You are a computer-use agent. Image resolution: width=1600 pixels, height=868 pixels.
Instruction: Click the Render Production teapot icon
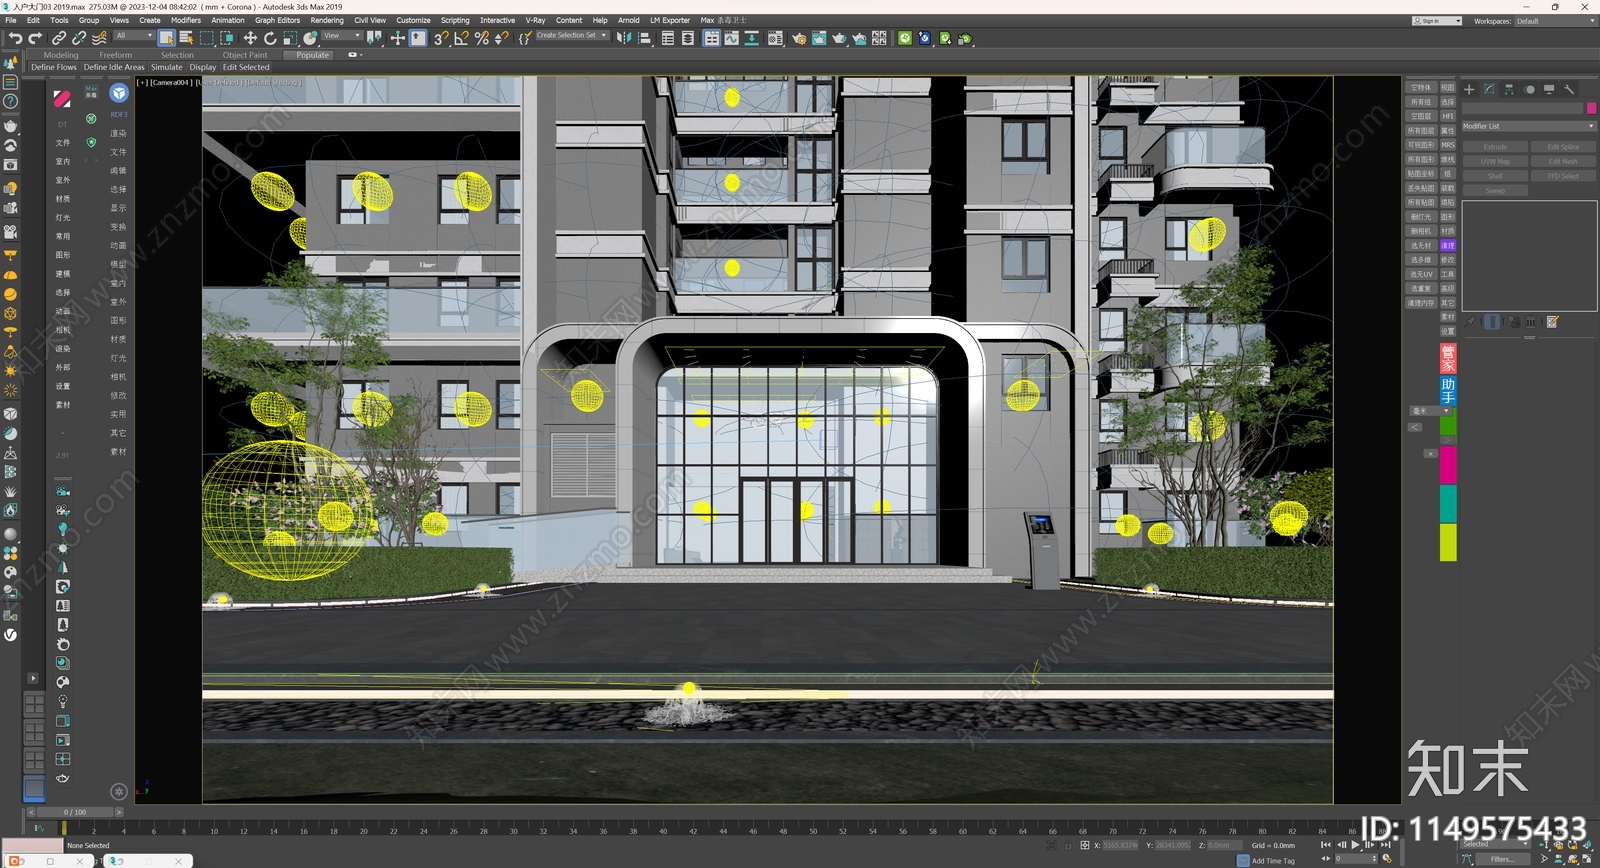pos(839,38)
